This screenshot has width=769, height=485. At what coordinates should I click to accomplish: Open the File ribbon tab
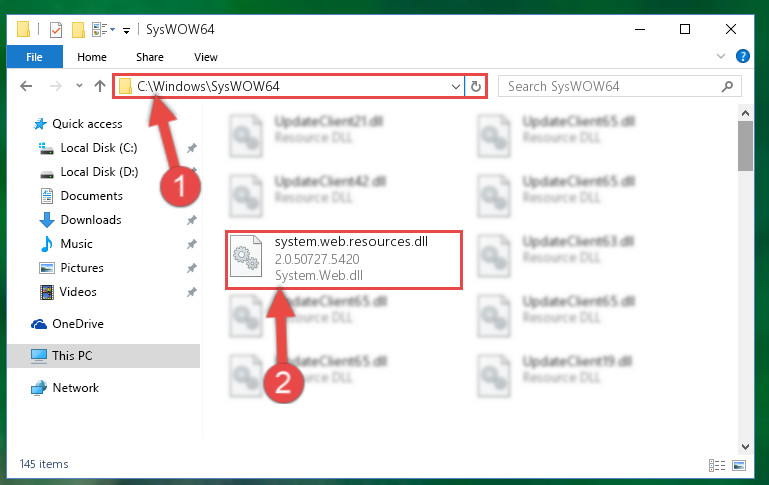tap(34, 57)
